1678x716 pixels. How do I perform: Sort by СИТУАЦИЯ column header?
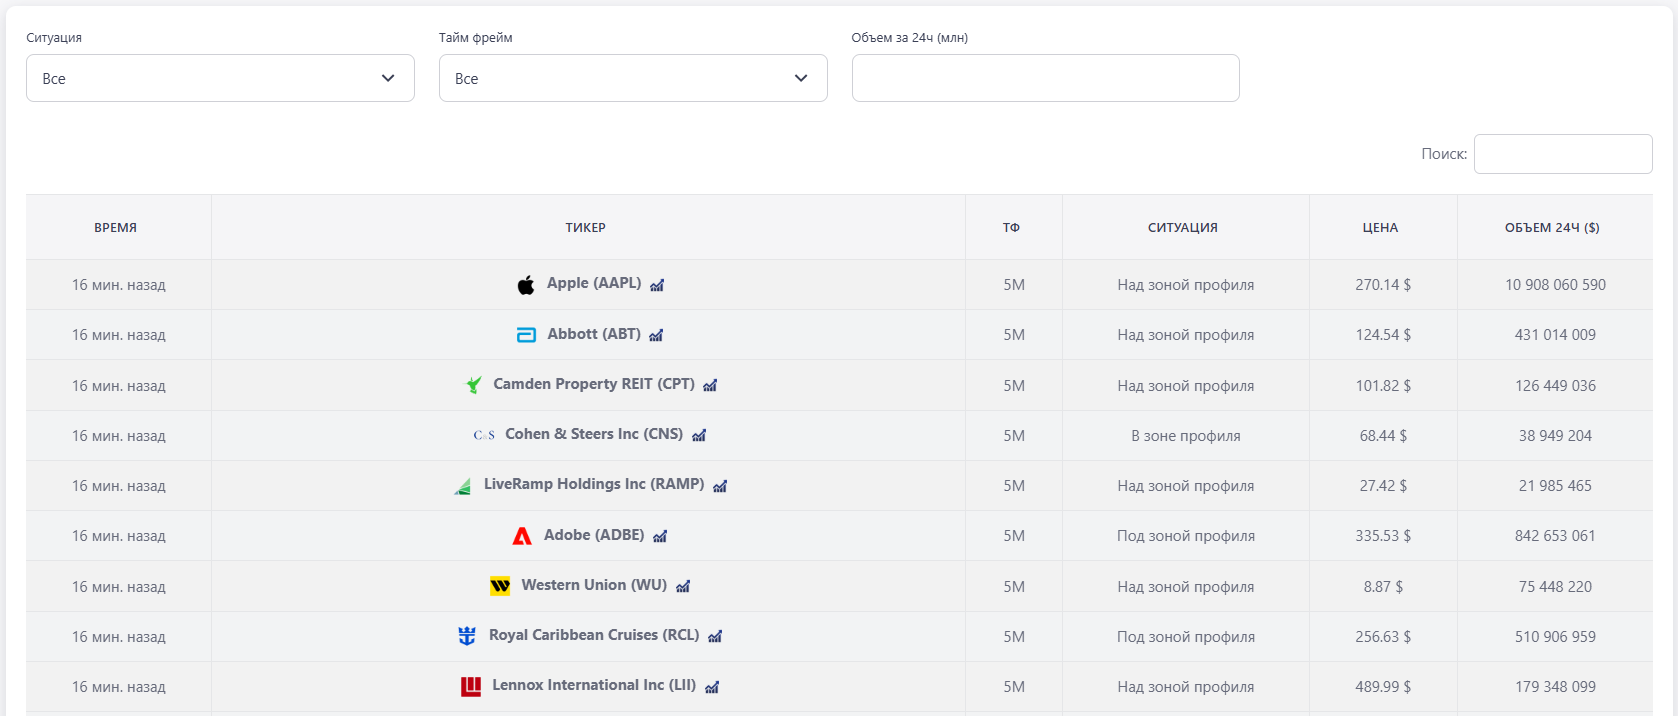coord(1183,228)
